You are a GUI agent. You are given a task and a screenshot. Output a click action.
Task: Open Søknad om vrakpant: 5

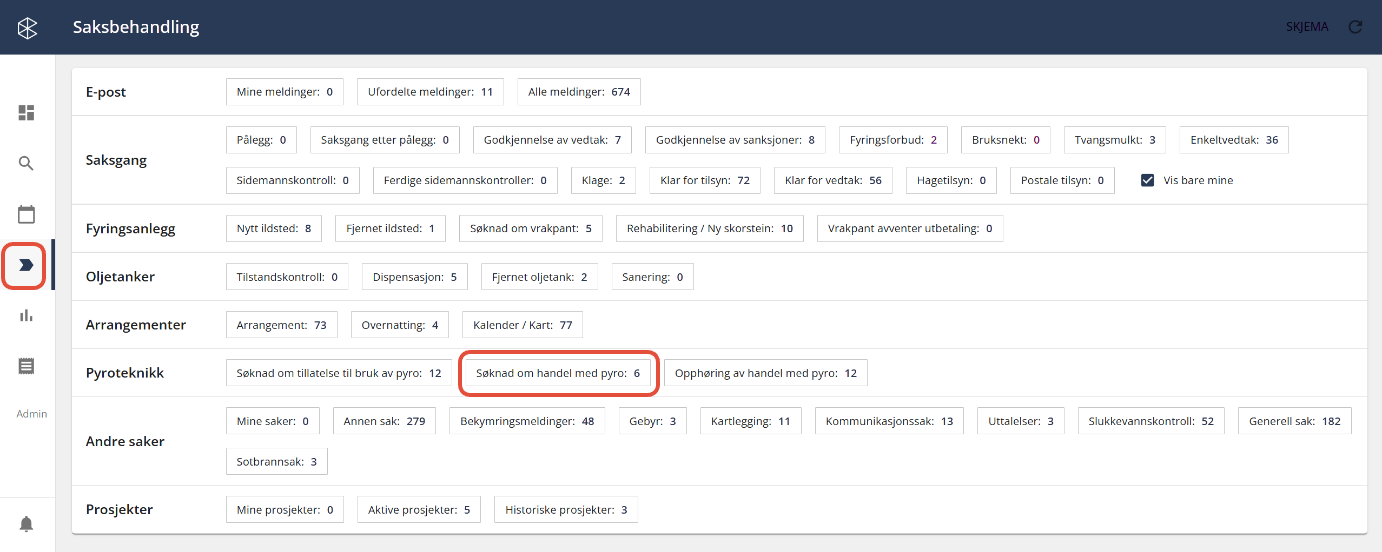click(x=531, y=228)
